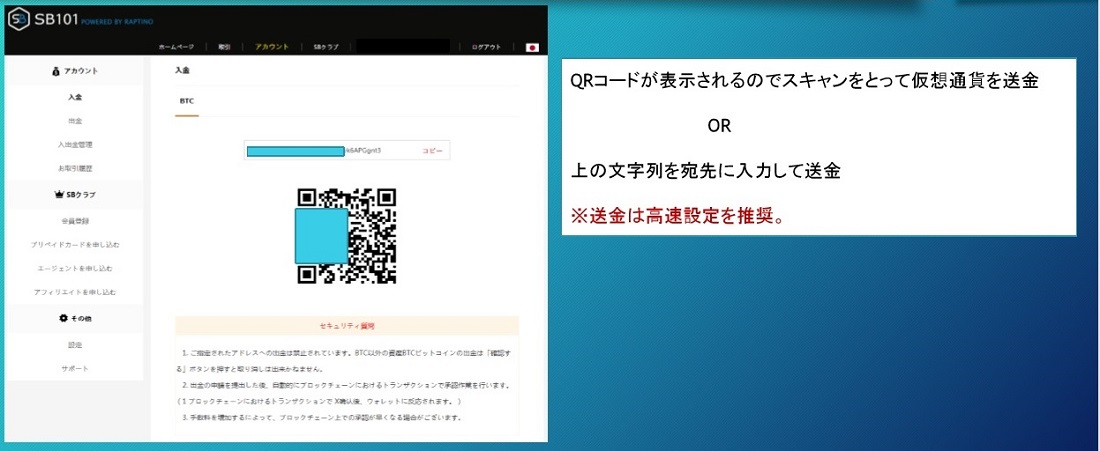Image resolution: width=1100 pixels, height=451 pixels.
Task: Click the red ※送金は高速設定を推奨 note
Action: click(676, 215)
